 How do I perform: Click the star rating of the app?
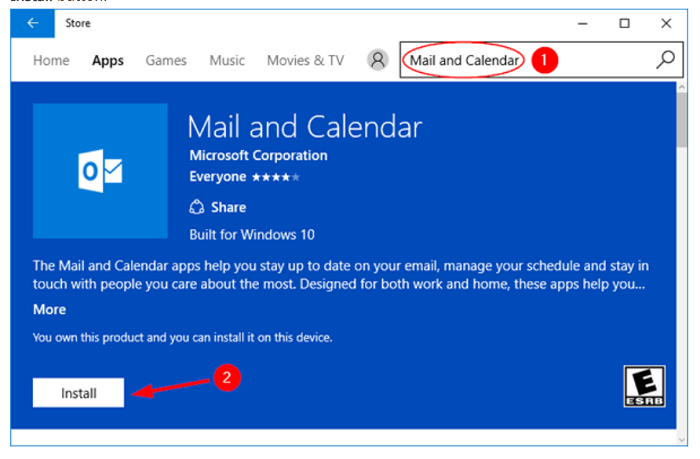[275, 177]
